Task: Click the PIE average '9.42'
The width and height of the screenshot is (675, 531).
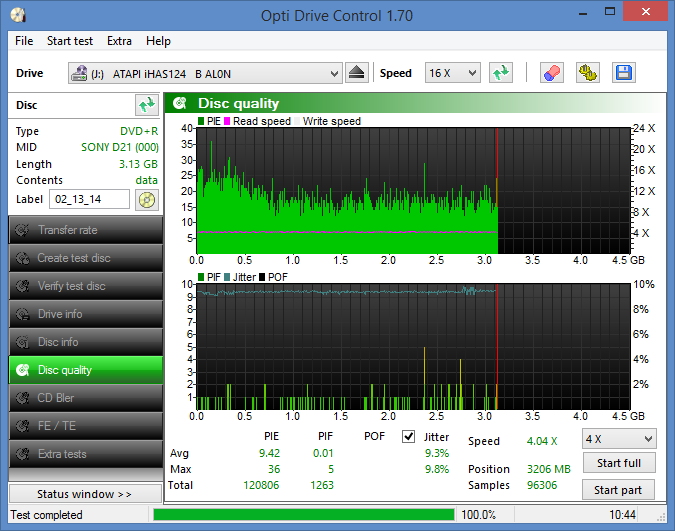Action: (x=269, y=453)
